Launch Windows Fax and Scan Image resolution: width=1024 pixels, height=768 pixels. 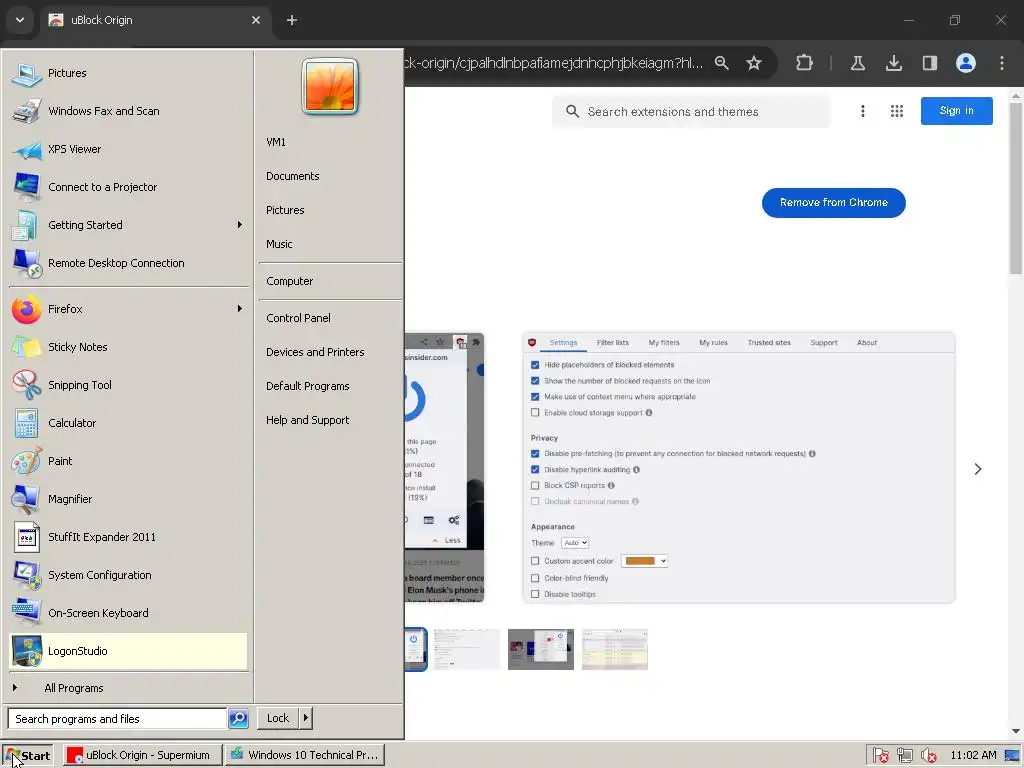129,111
